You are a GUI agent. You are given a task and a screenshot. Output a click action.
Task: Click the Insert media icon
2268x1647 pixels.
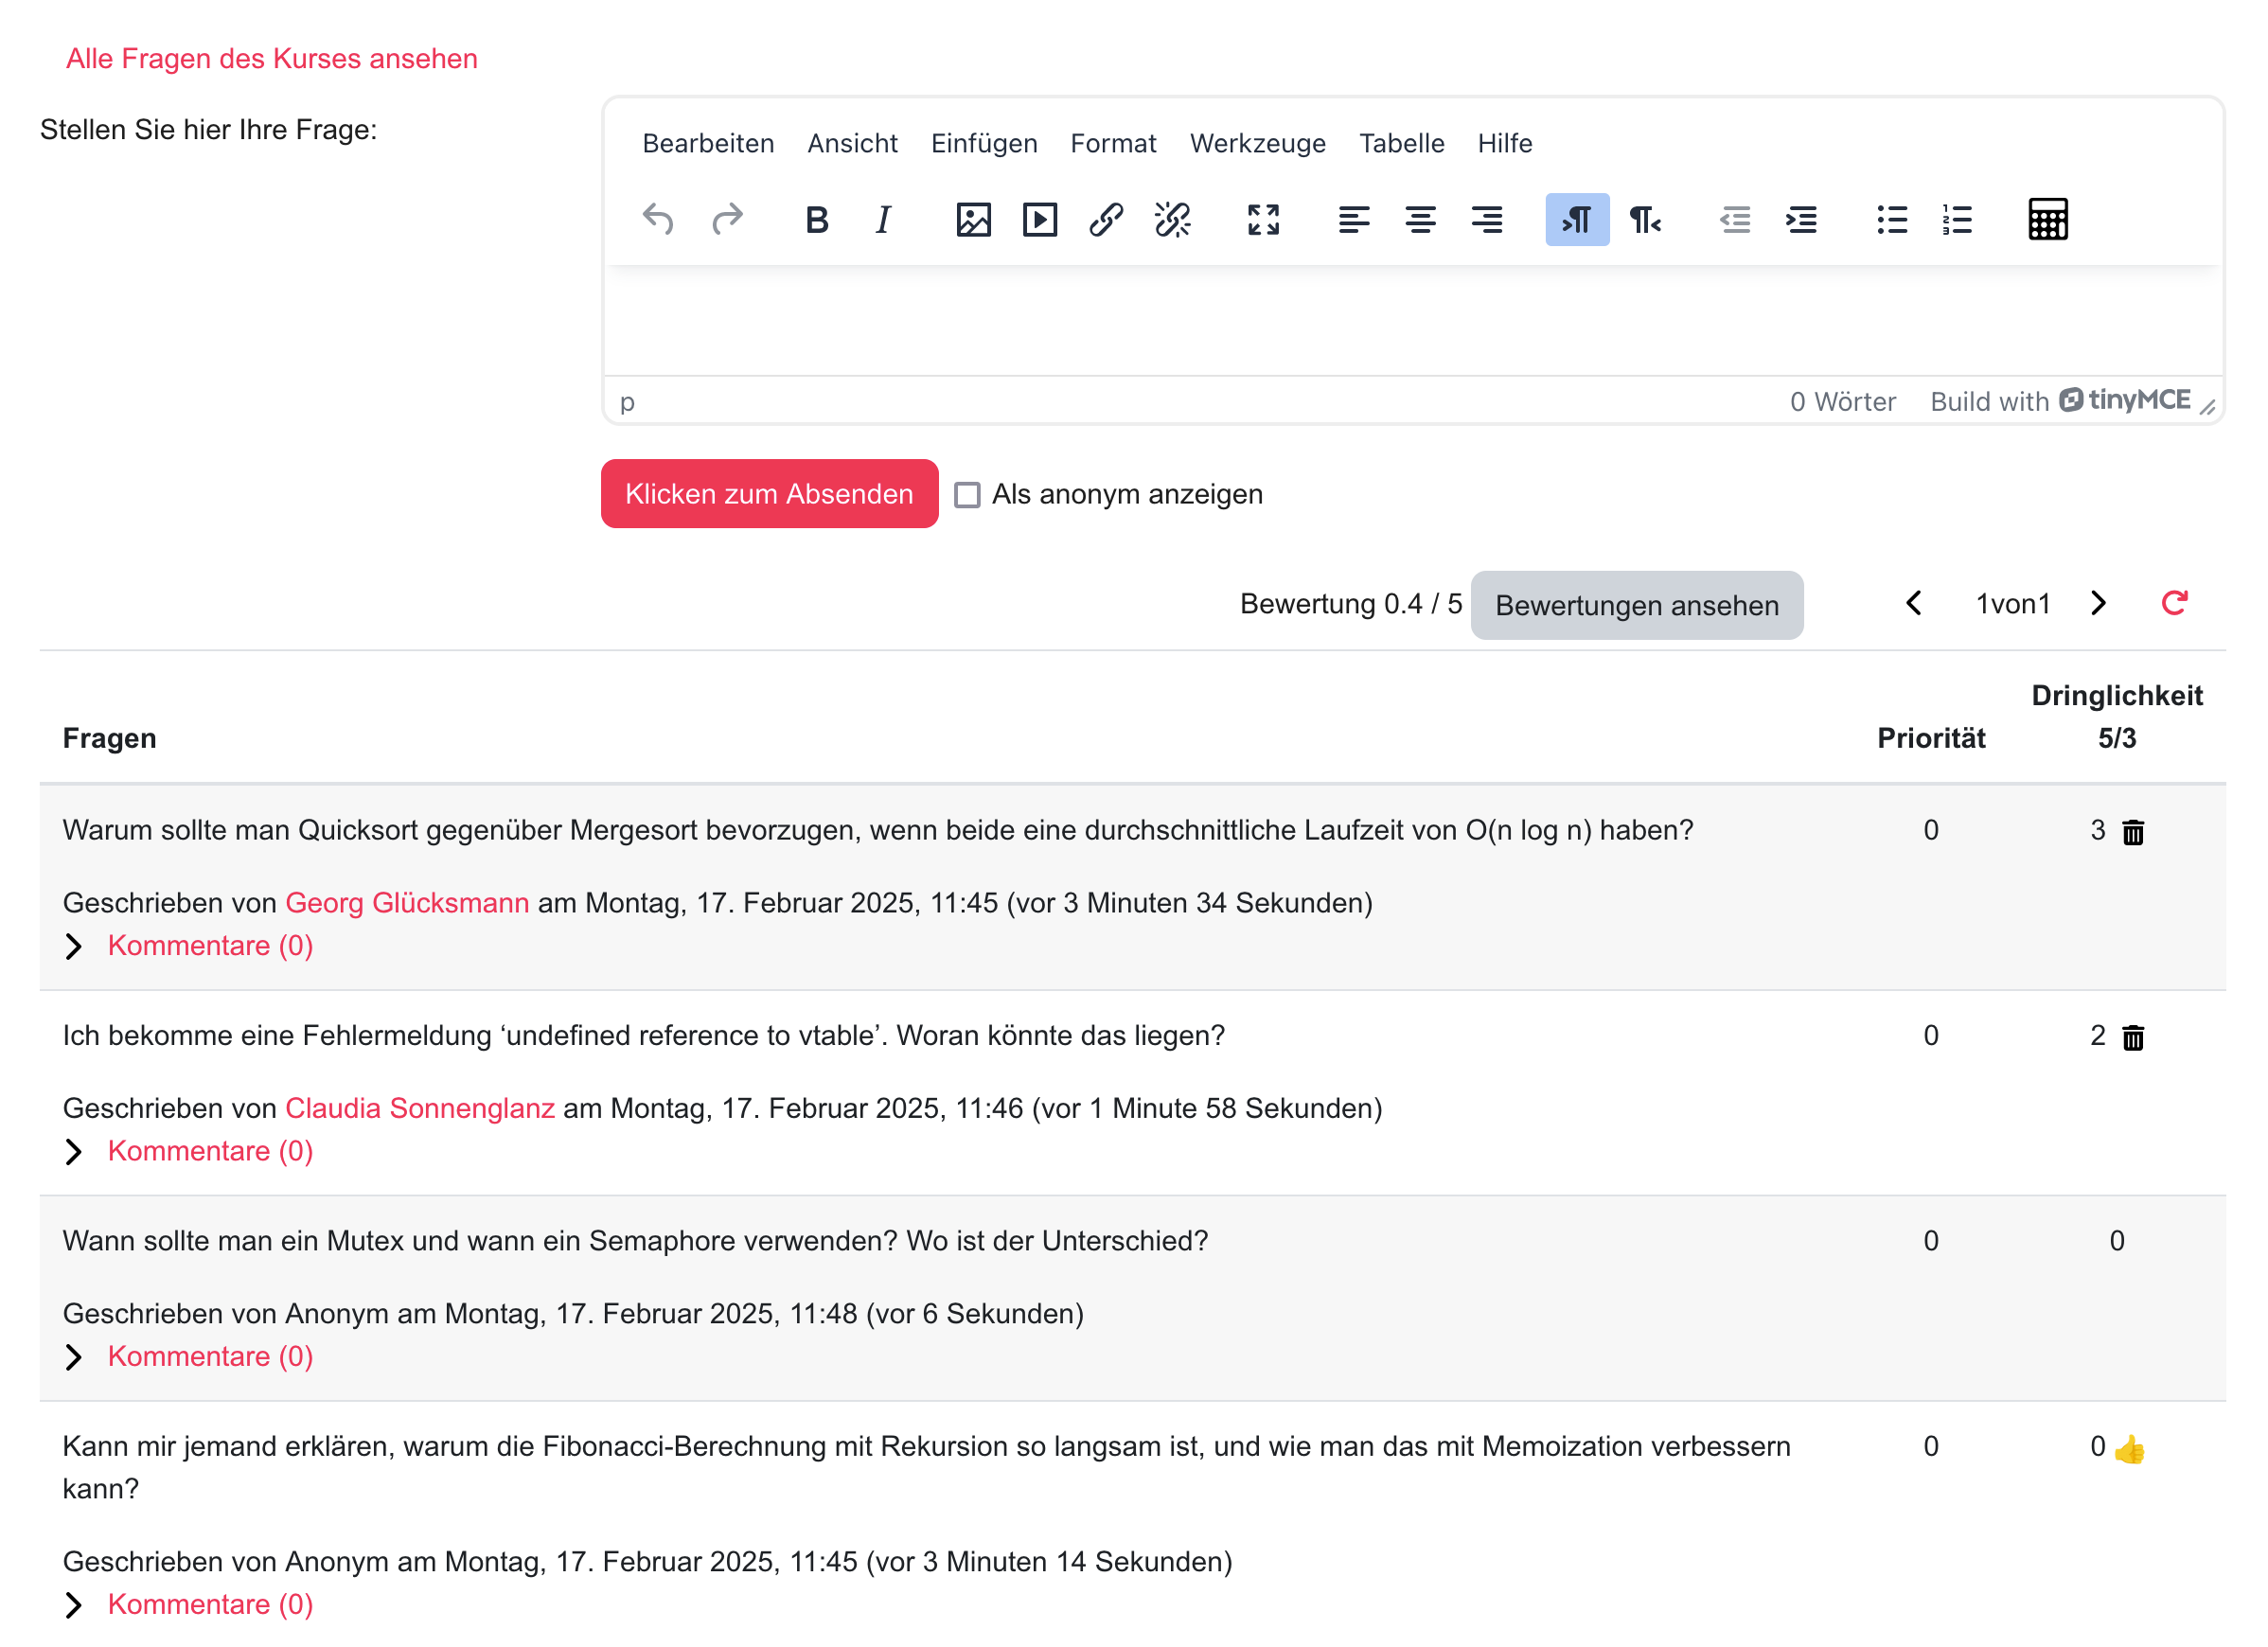[1039, 219]
